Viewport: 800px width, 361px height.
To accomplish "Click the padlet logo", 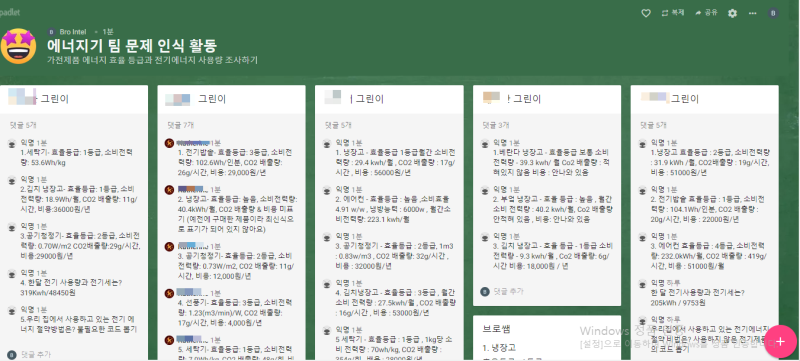I will 10,12.
